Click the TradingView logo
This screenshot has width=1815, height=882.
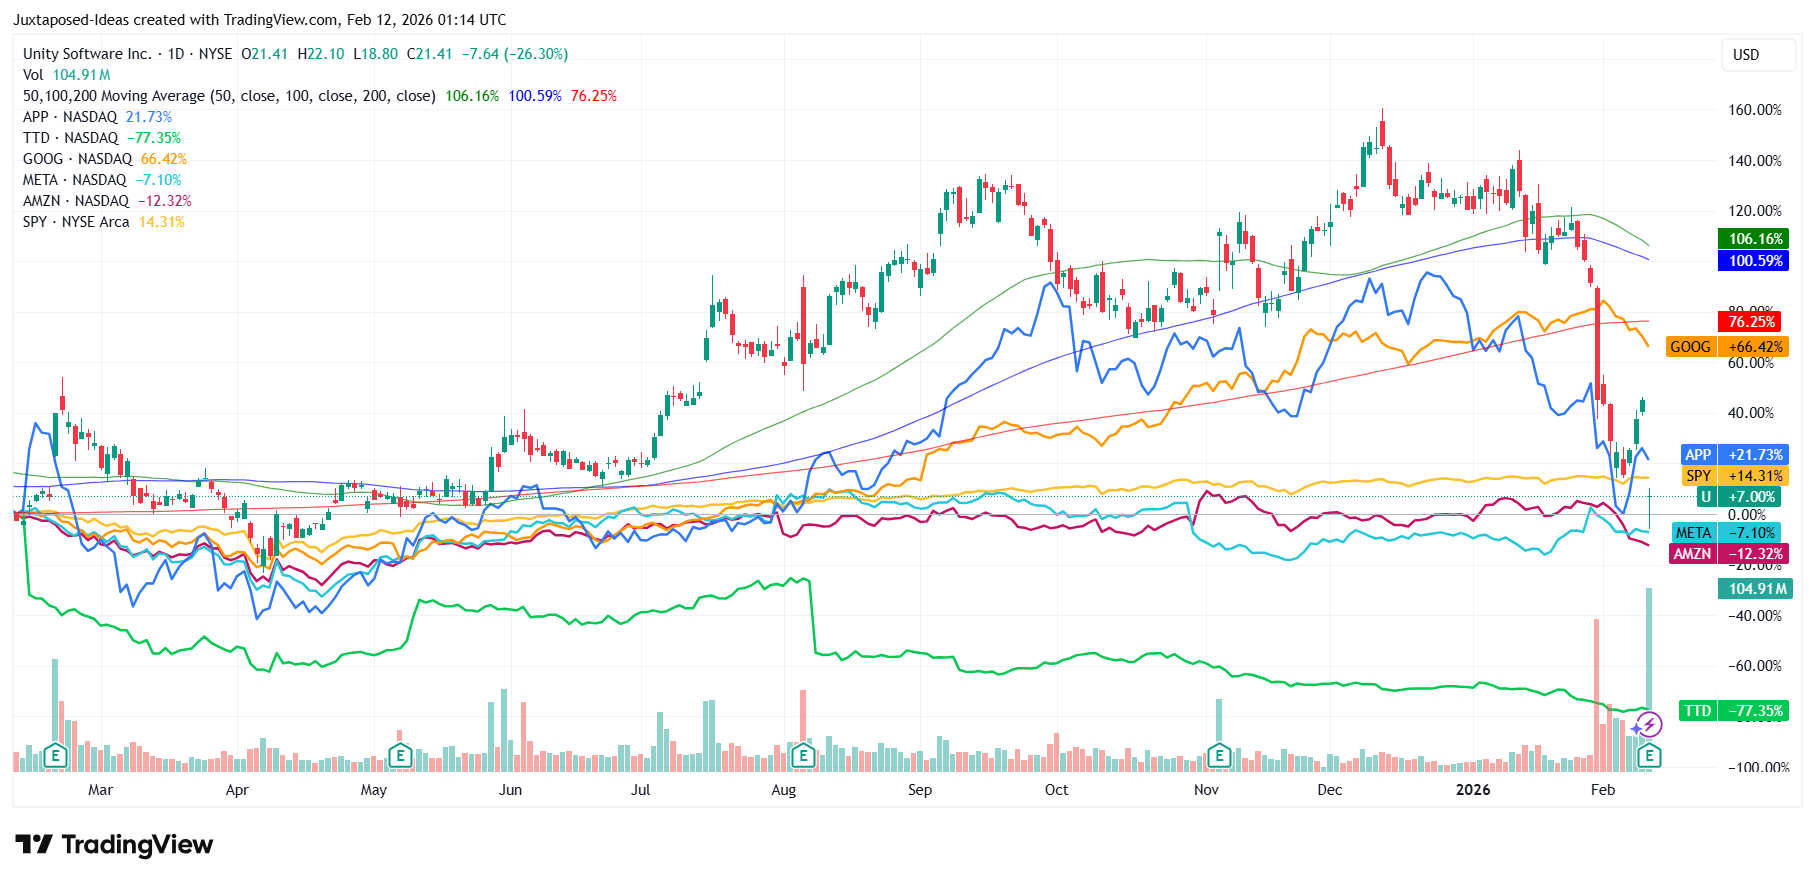[x=114, y=845]
